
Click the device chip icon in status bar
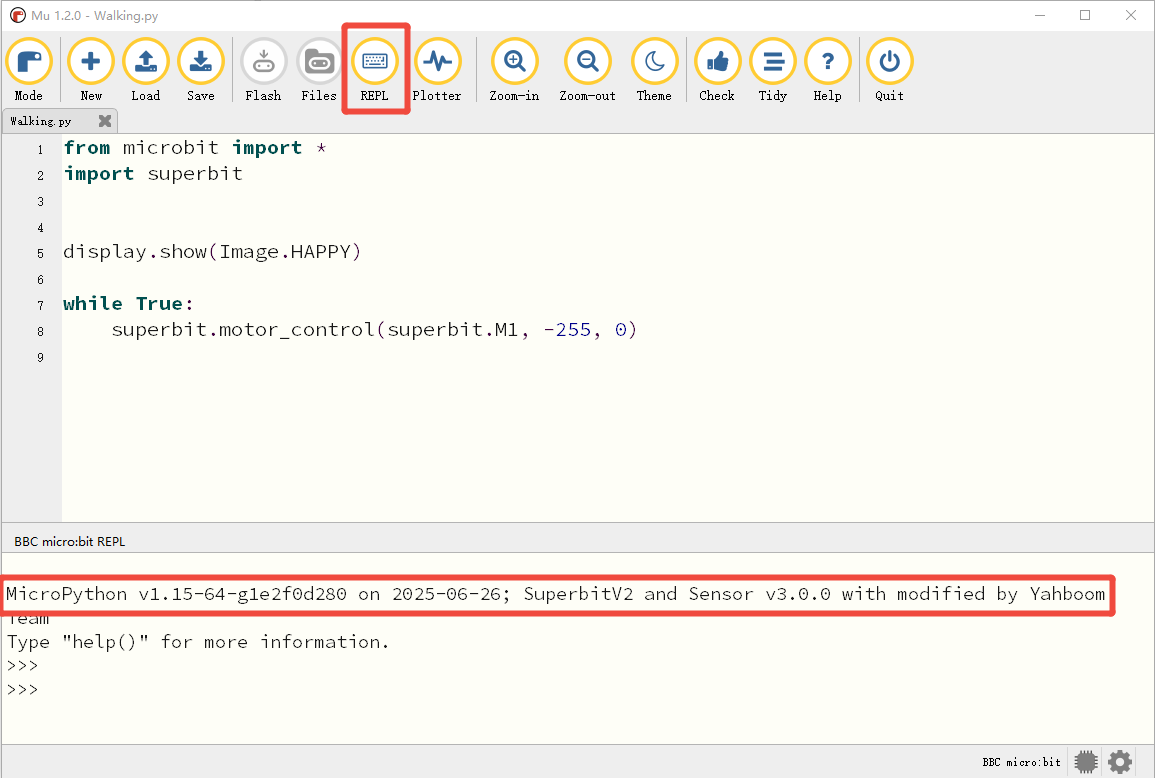pyautogui.click(x=1085, y=762)
